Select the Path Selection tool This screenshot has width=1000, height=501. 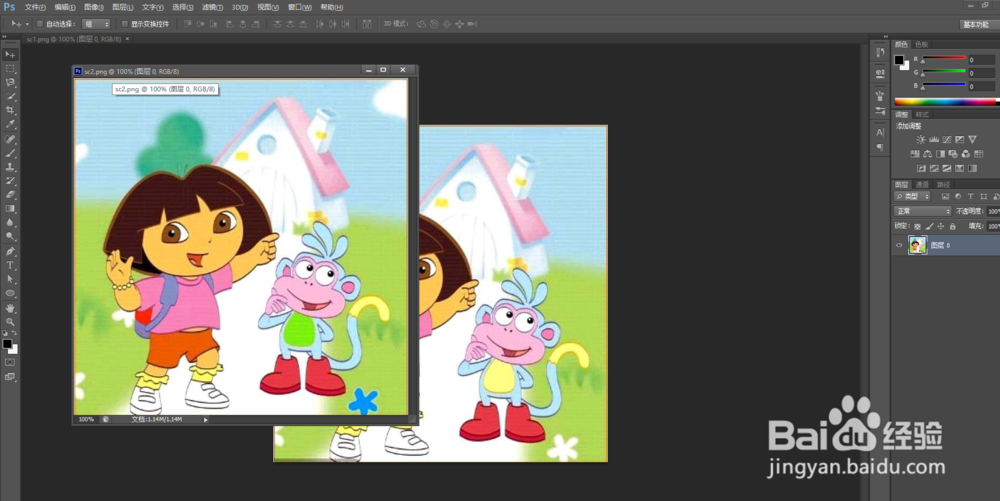[10, 279]
